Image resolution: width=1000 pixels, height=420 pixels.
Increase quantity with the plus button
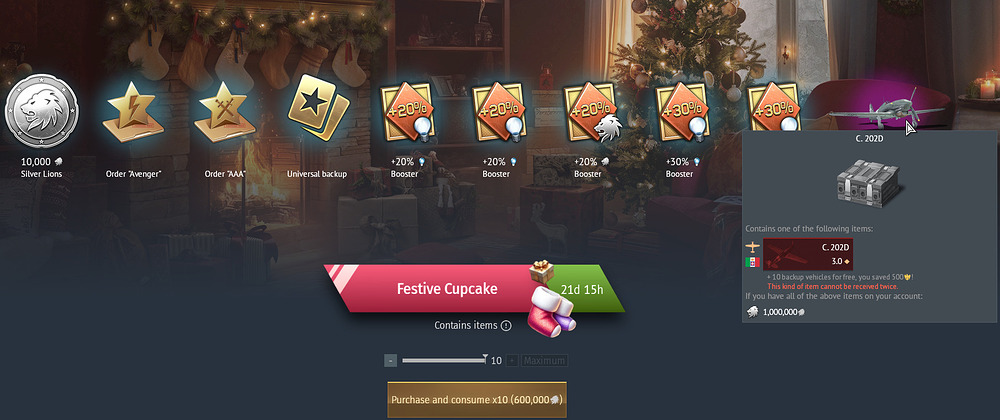[x=512, y=361]
